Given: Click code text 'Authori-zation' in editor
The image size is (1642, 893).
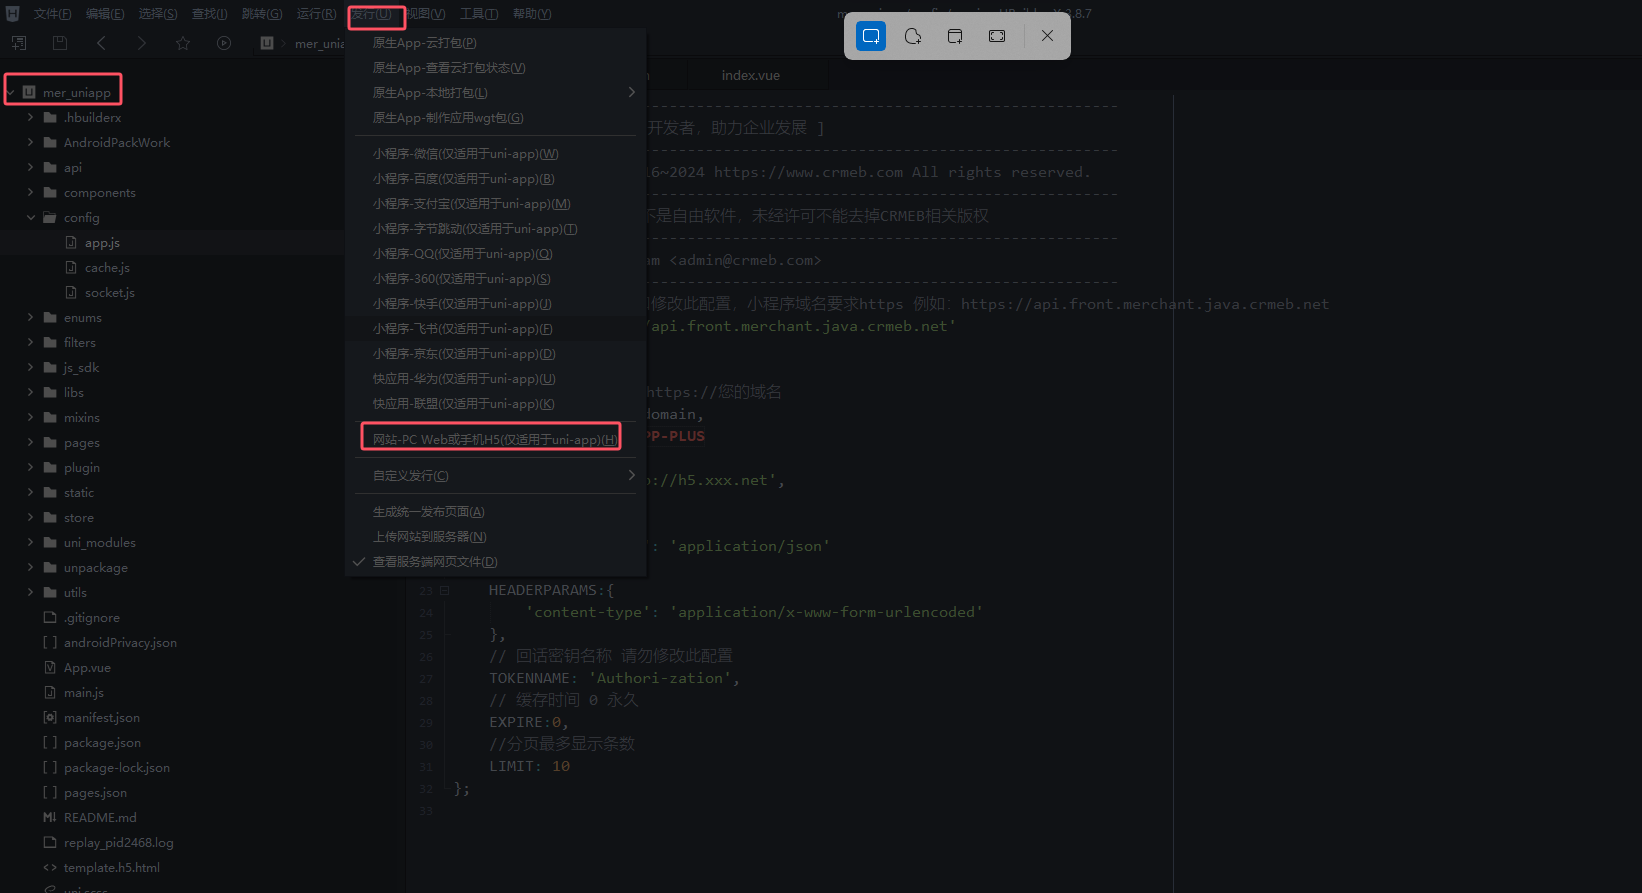Looking at the screenshot, I should point(660,678).
